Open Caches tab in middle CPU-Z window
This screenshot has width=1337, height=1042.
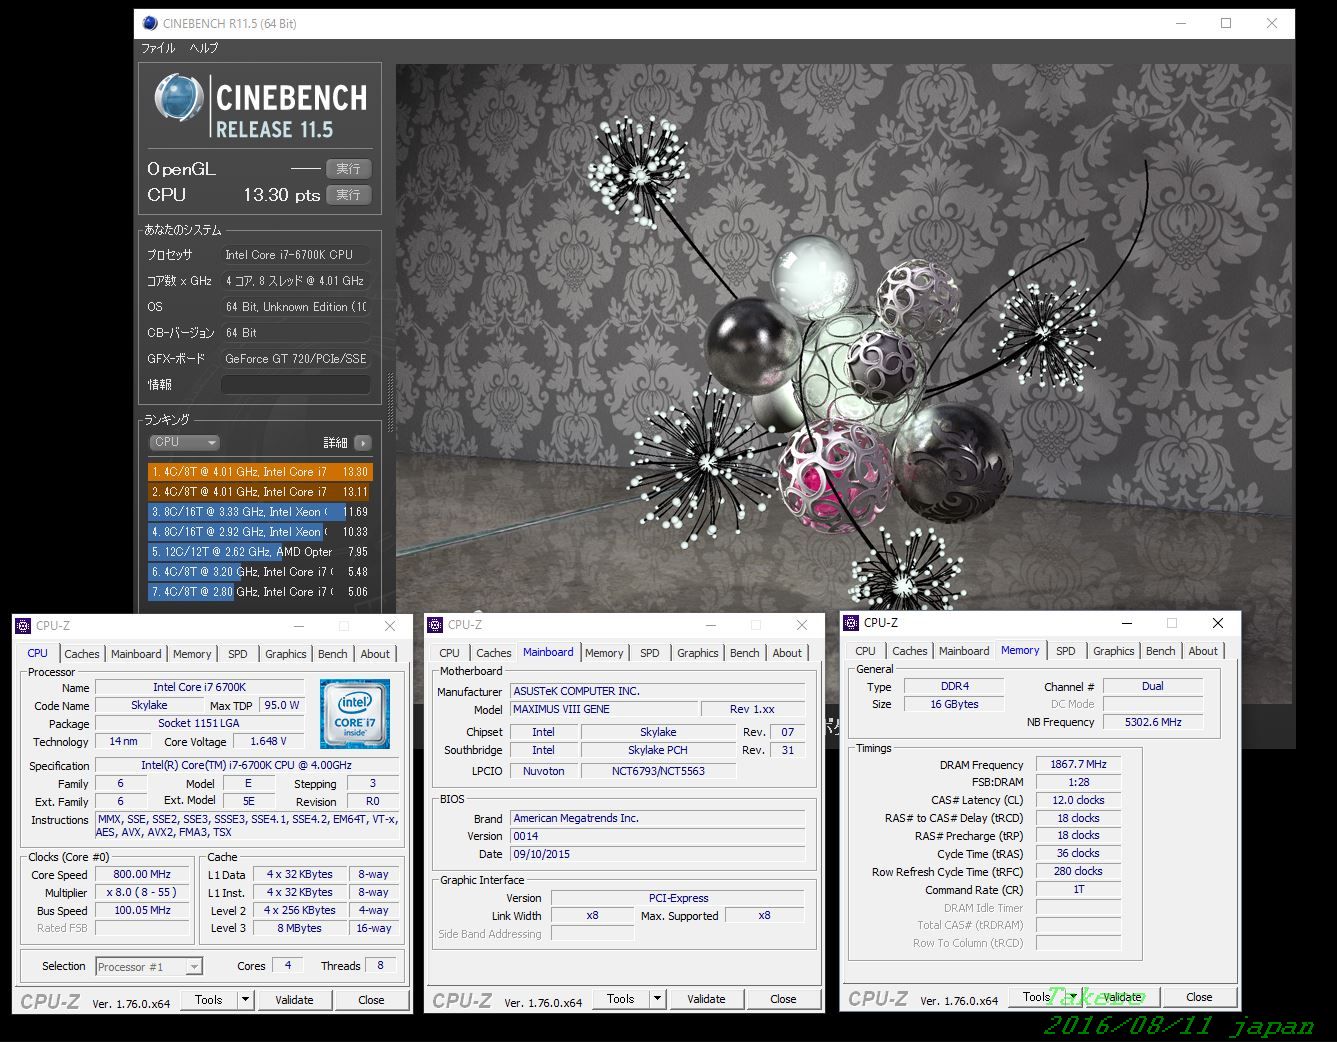tap(494, 653)
